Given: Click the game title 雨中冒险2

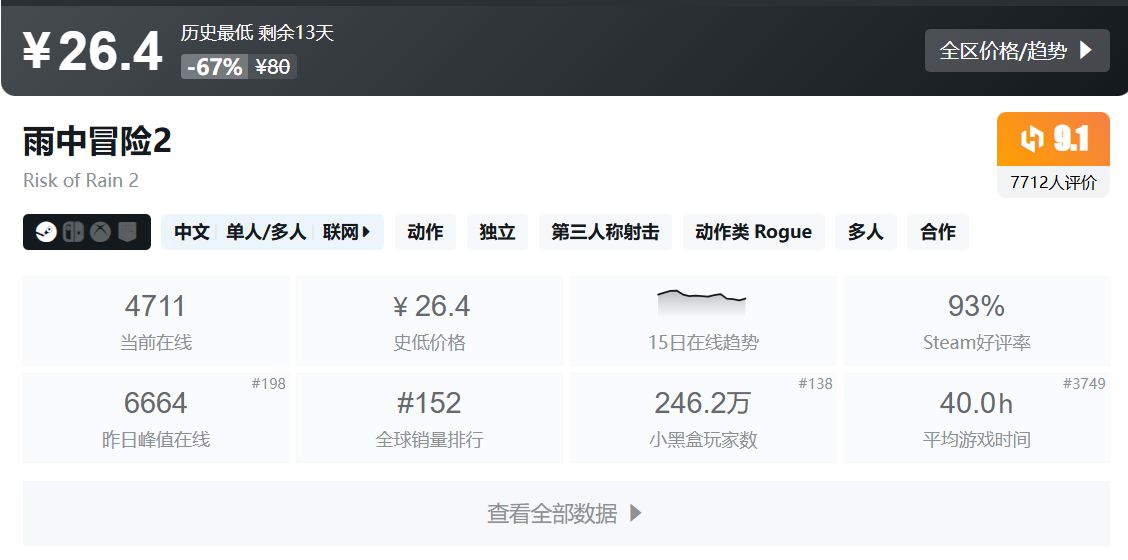Looking at the screenshot, I should tap(97, 142).
